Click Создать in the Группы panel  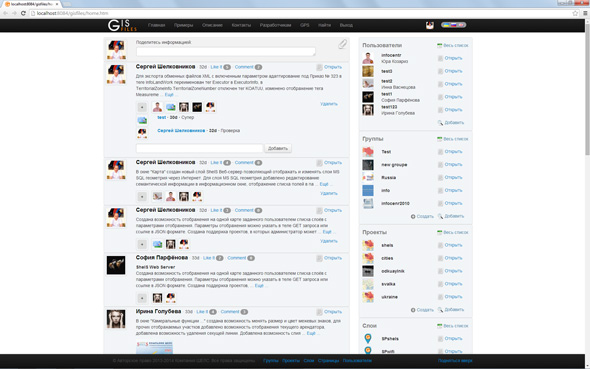coord(425,216)
